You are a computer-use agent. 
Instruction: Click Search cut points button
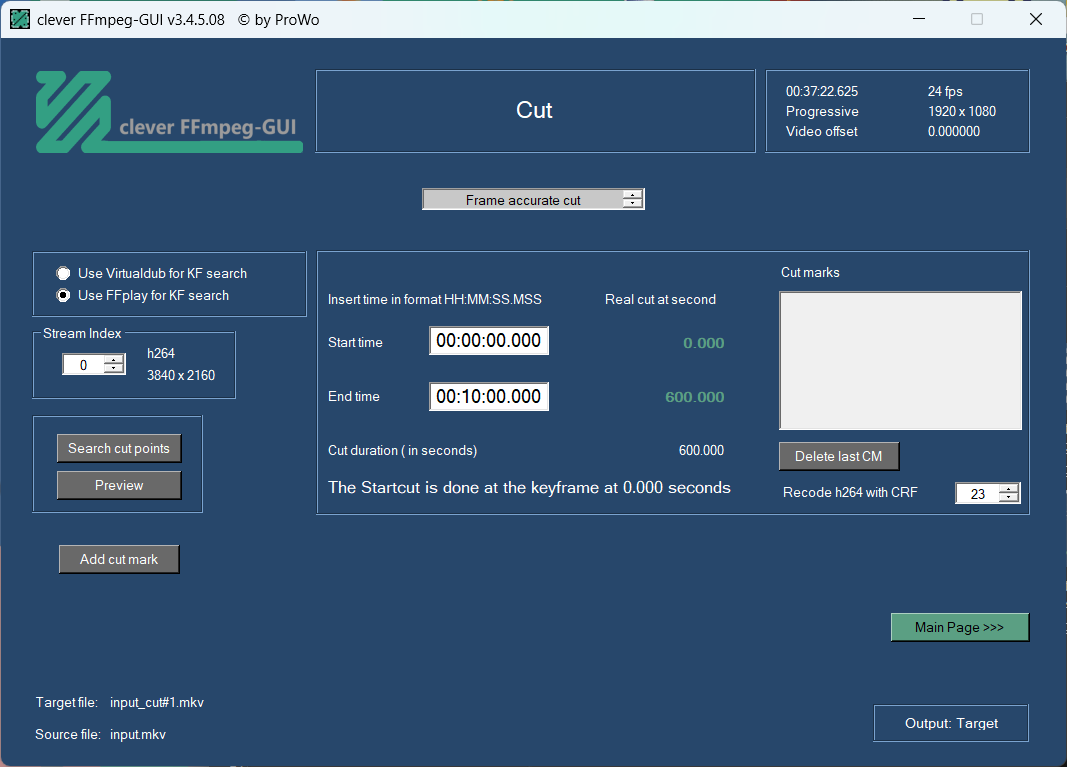pos(119,448)
